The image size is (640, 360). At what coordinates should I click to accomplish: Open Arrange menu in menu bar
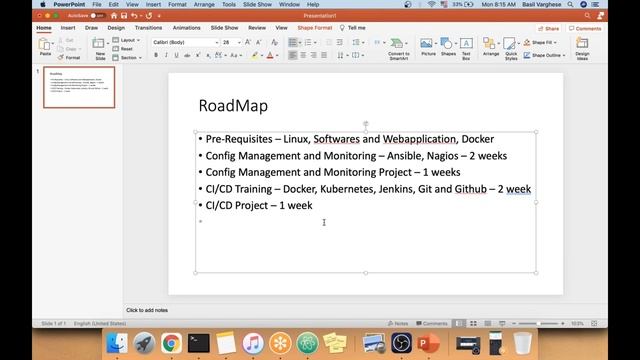(x=204, y=4)
